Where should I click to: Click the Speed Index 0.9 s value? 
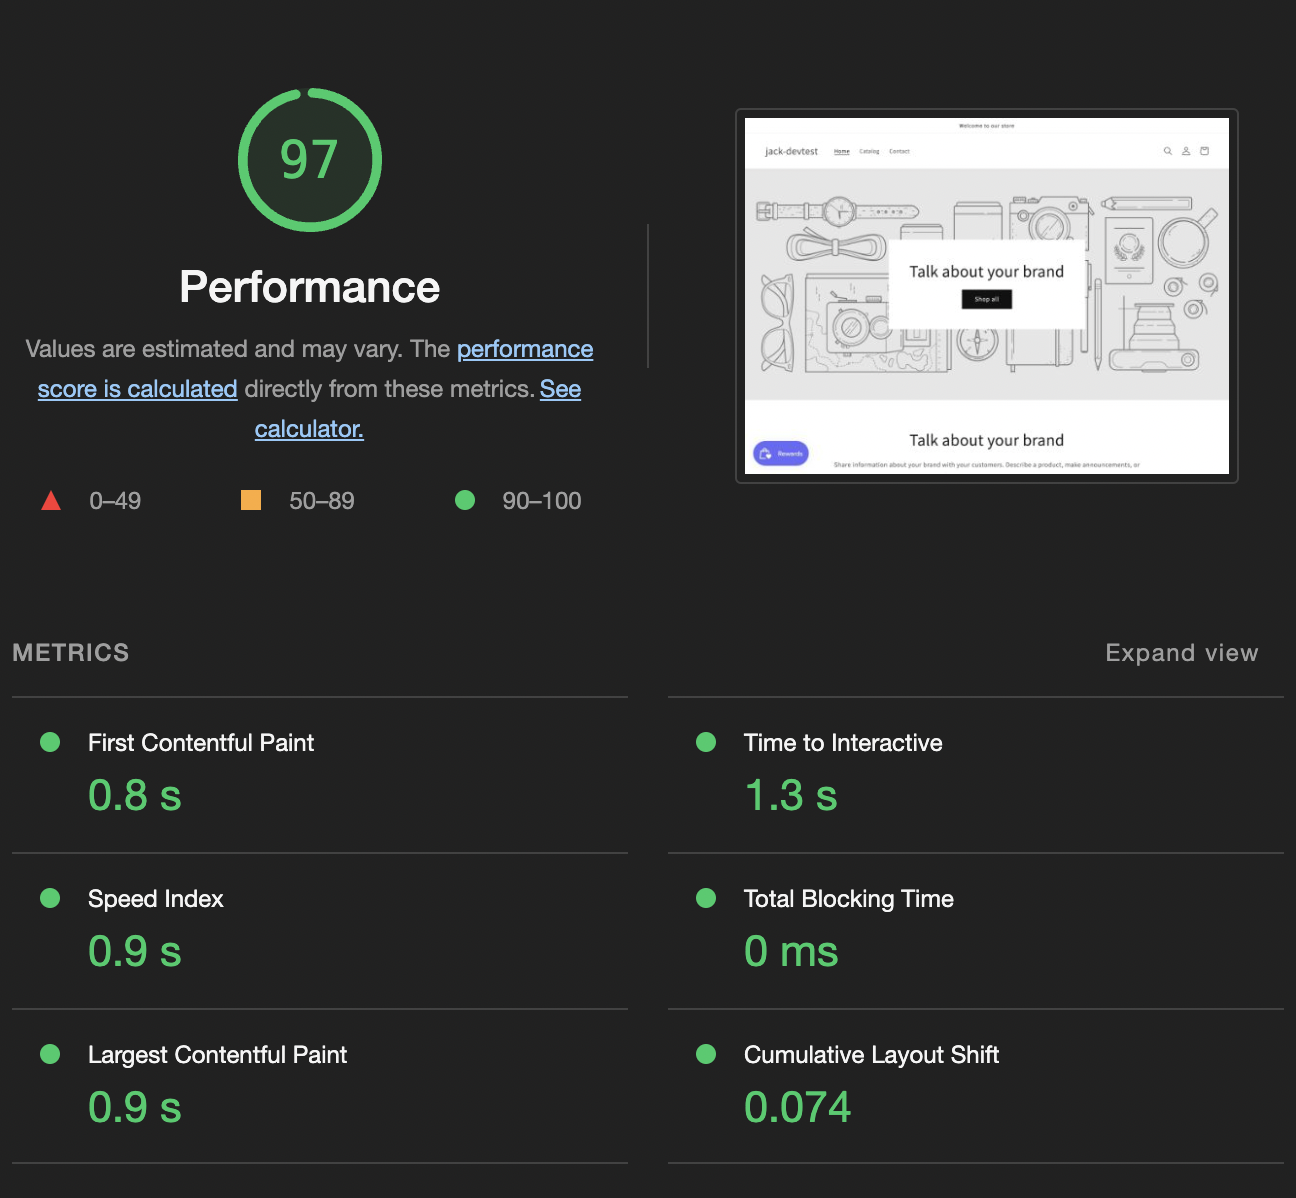tap(135, 951)
